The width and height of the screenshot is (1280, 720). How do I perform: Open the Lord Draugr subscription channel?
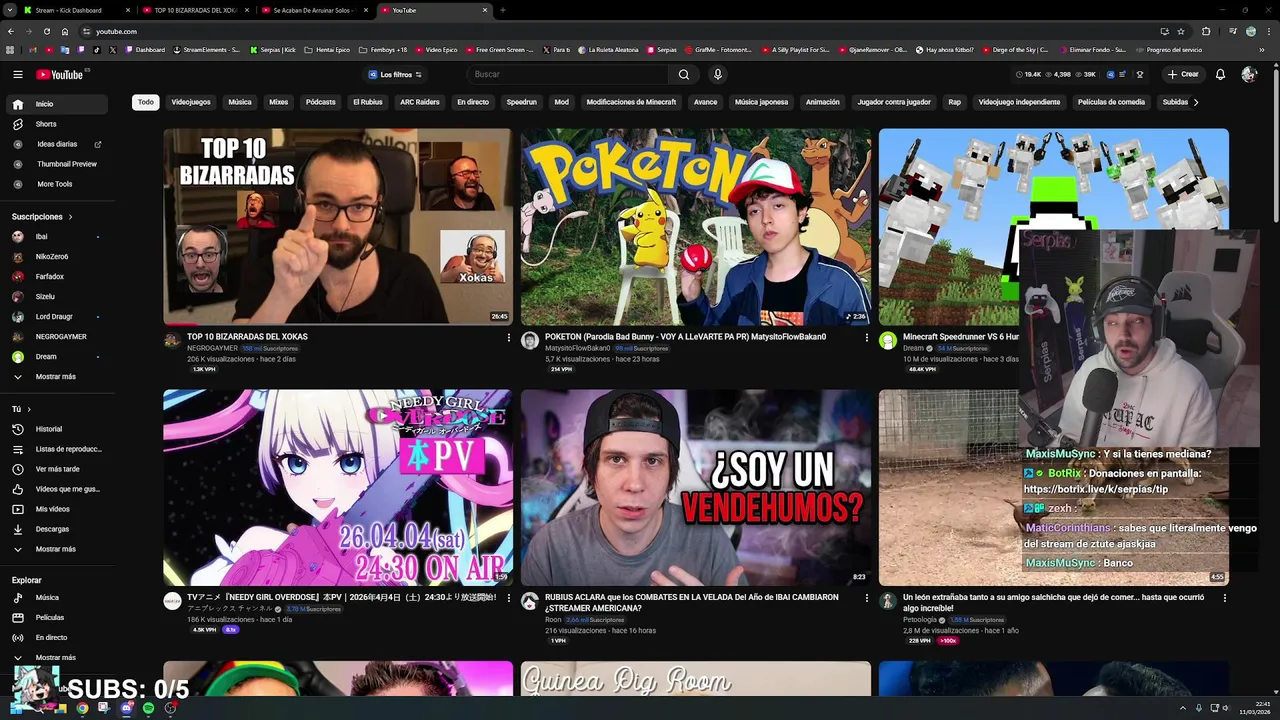coord(56,316)
